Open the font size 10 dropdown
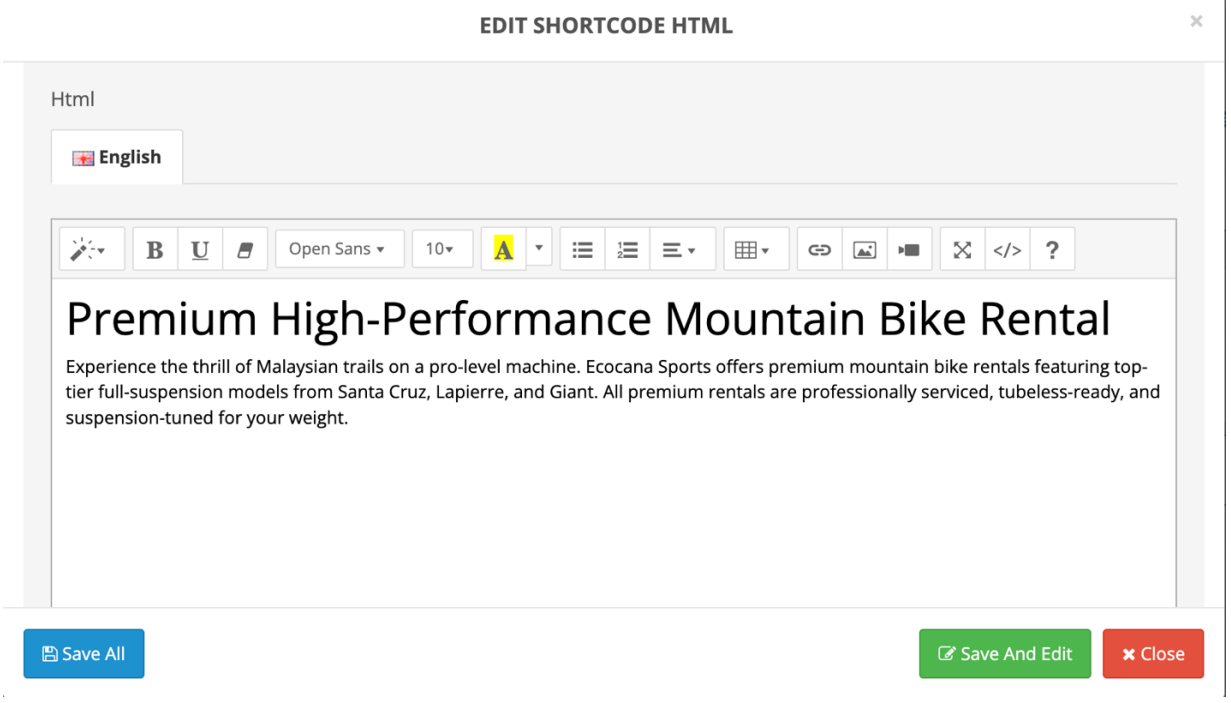 click(x=441, y=250)
